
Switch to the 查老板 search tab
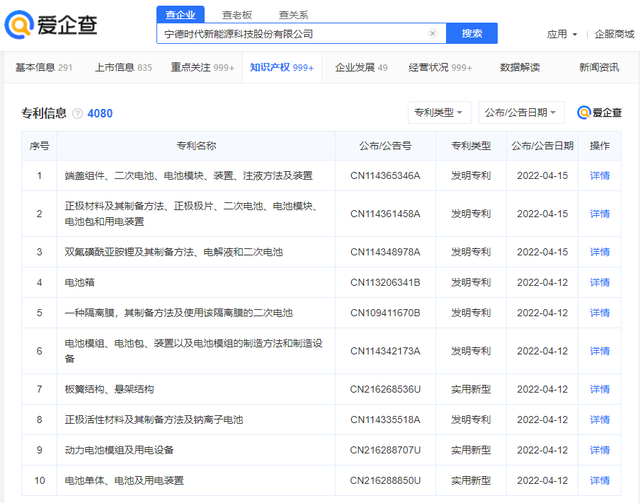point(237,14)
